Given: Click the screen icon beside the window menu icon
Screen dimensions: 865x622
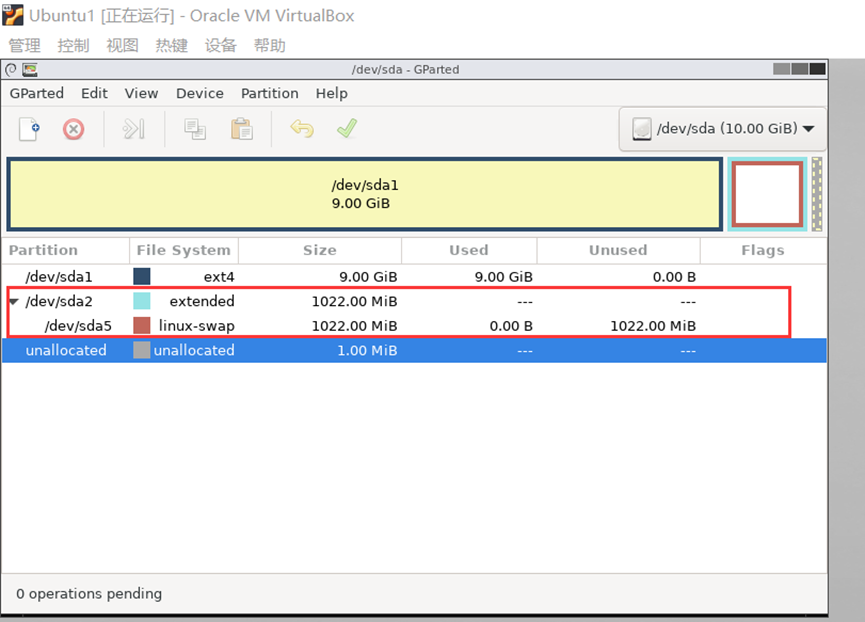Looking at the screenshot, I should (30, 69).
